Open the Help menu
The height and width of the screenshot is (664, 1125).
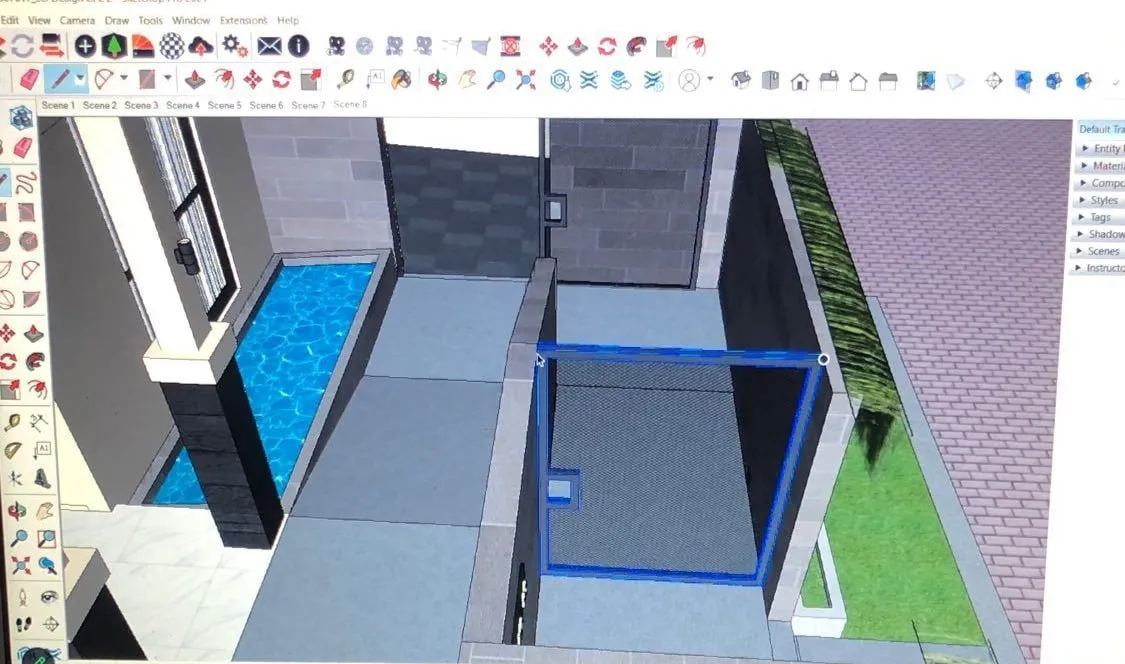pos(288,20)
